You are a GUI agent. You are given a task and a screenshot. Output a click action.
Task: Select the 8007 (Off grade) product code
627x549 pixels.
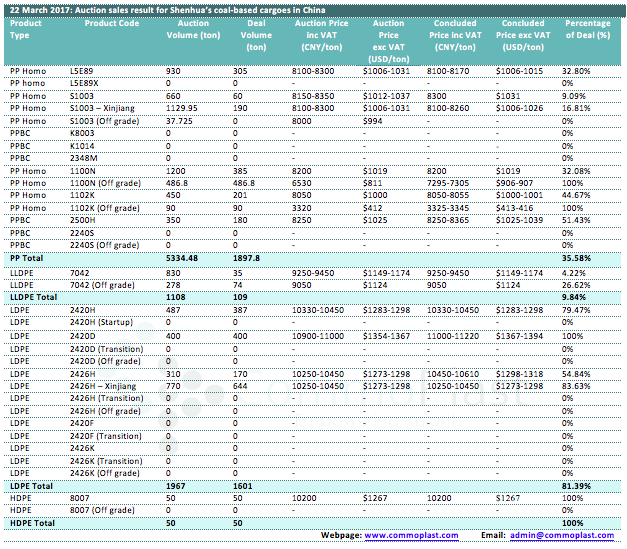tap(105, 510)
